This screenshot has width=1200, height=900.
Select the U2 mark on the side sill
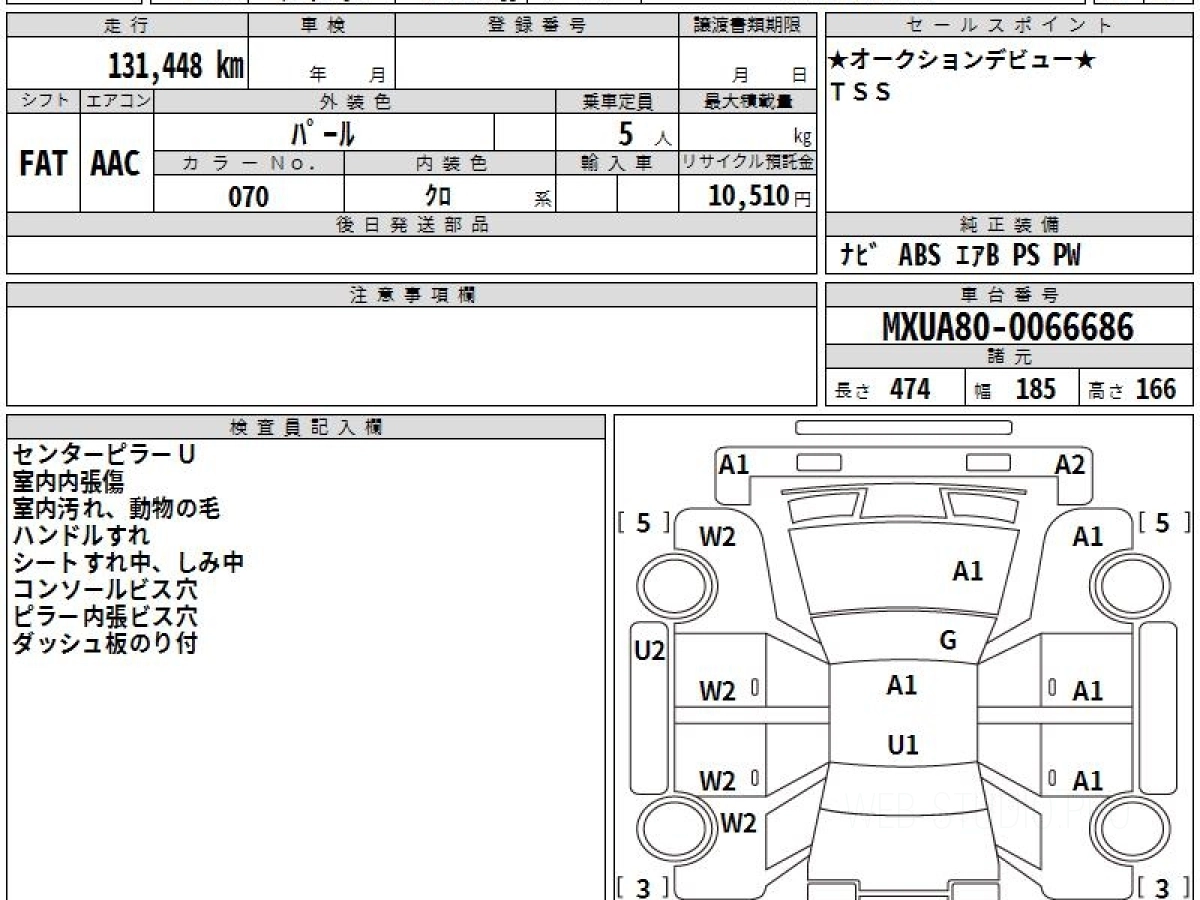650,652
